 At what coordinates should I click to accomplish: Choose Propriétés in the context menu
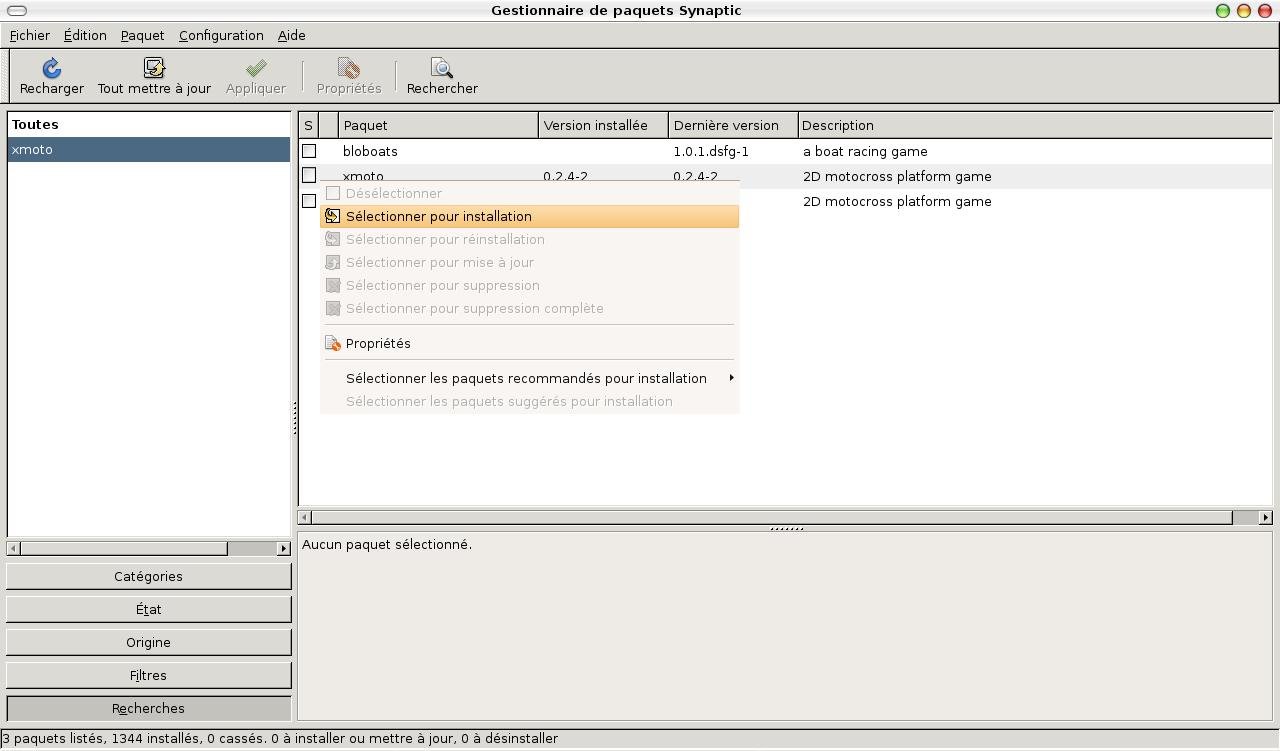click(x=529, y=343)
